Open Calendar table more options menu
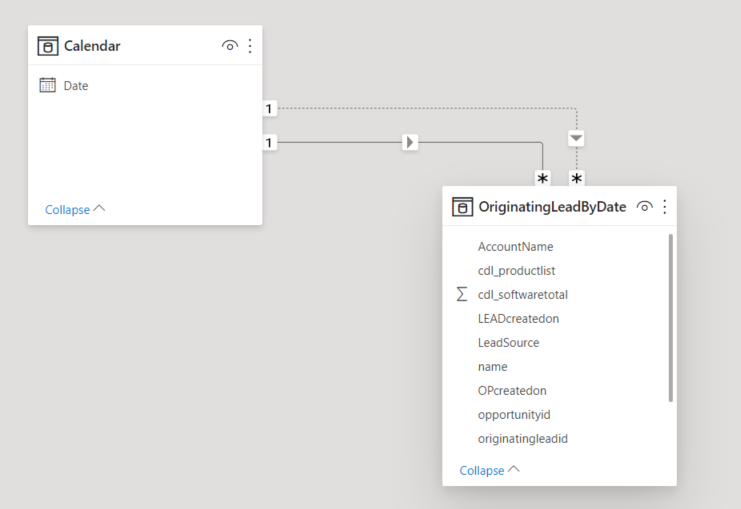The image size is (741, 509). coord(250,46)
